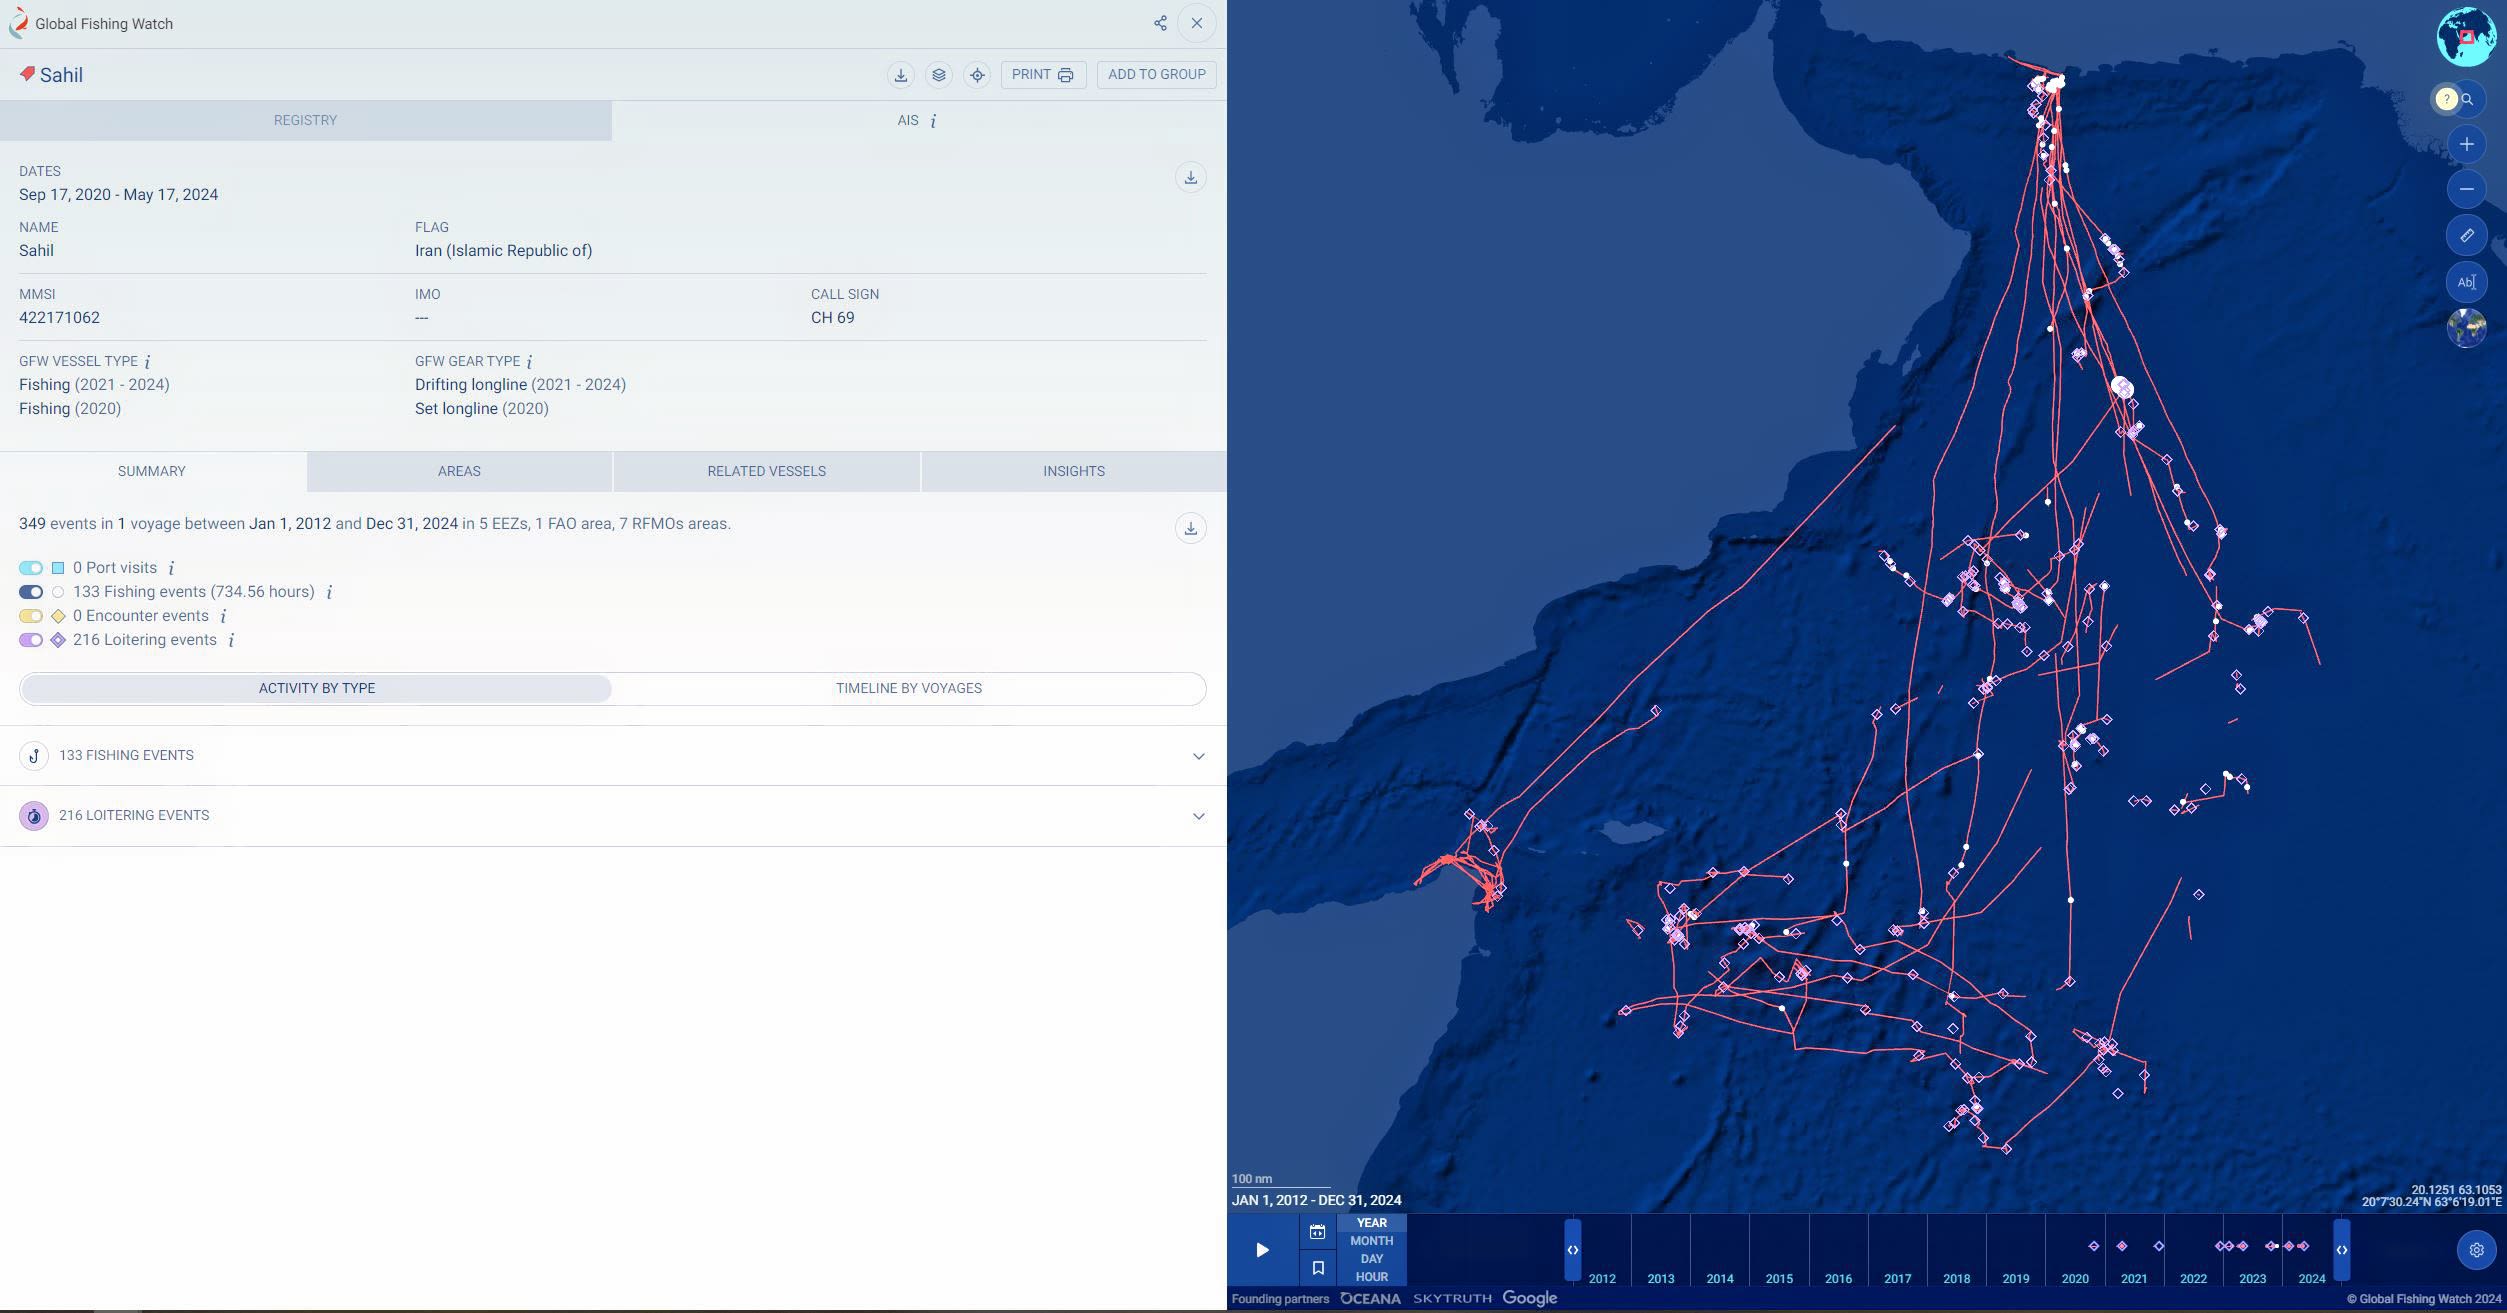Open the Related Vessels tab
The width and height of the screenshot is (2507, 1313).
tap(766, 471)
